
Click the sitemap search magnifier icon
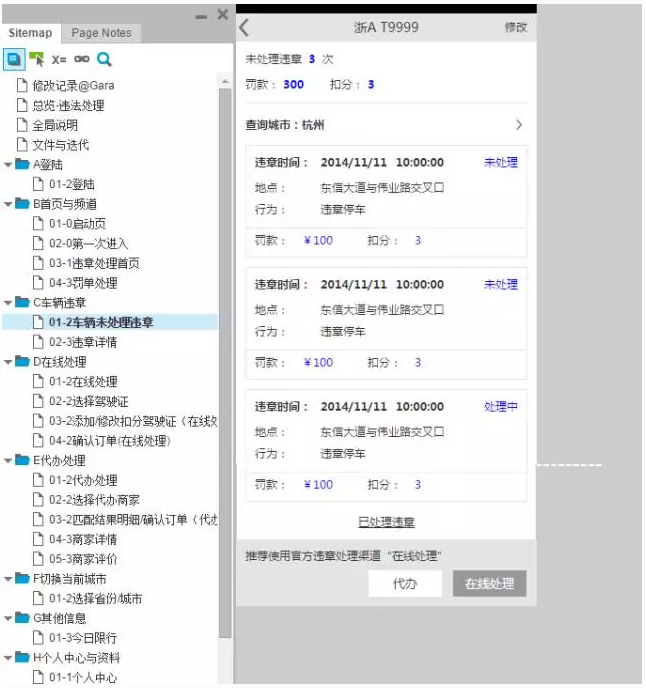pyautogui.click(x=104, y=59)
